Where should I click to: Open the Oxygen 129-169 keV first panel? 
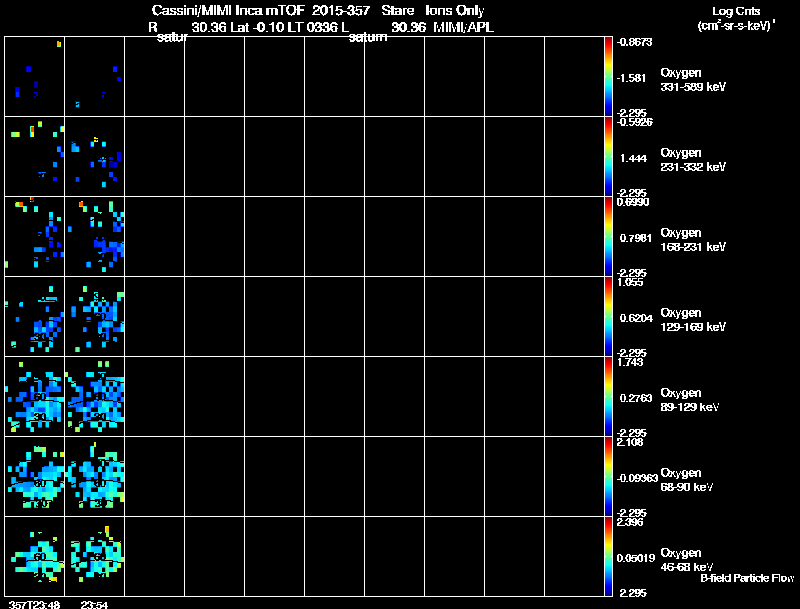(x=35, y=317)
